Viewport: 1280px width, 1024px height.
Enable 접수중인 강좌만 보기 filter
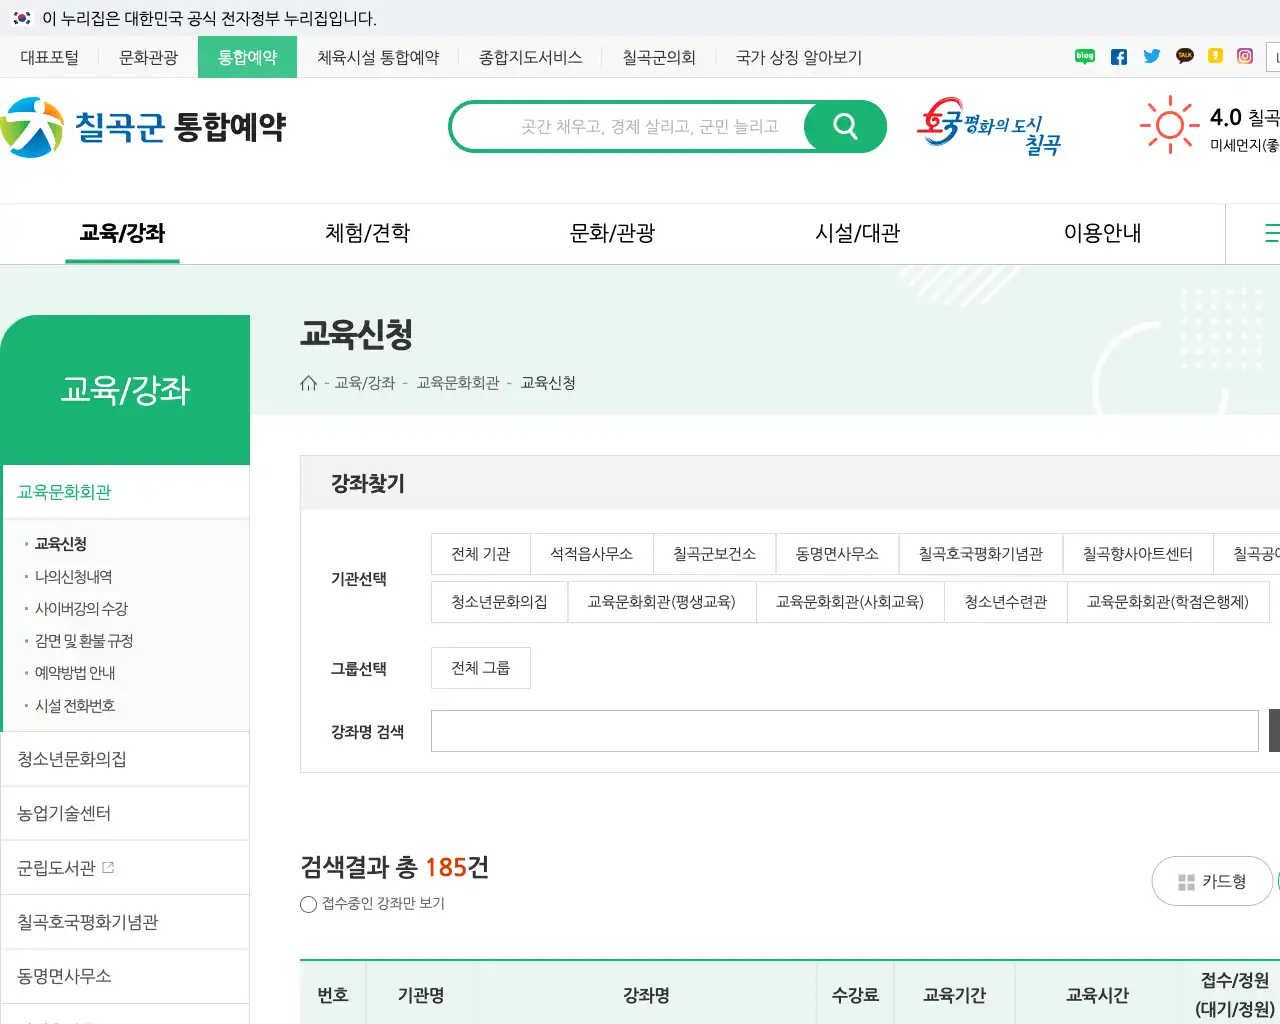pyautogui.click(x=308, y=904)
